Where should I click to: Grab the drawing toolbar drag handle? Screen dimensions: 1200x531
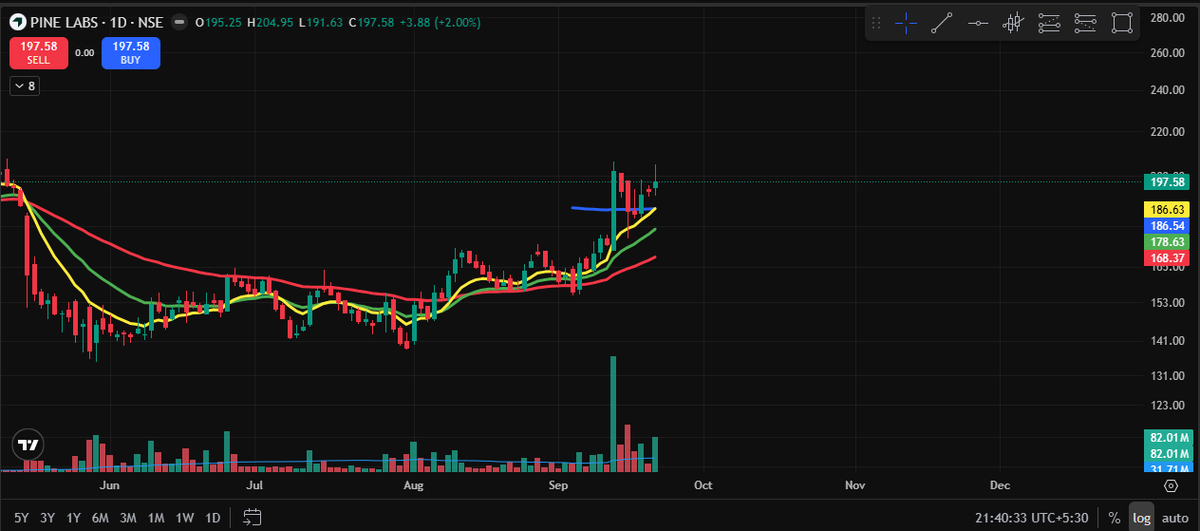tap(876, 23)
